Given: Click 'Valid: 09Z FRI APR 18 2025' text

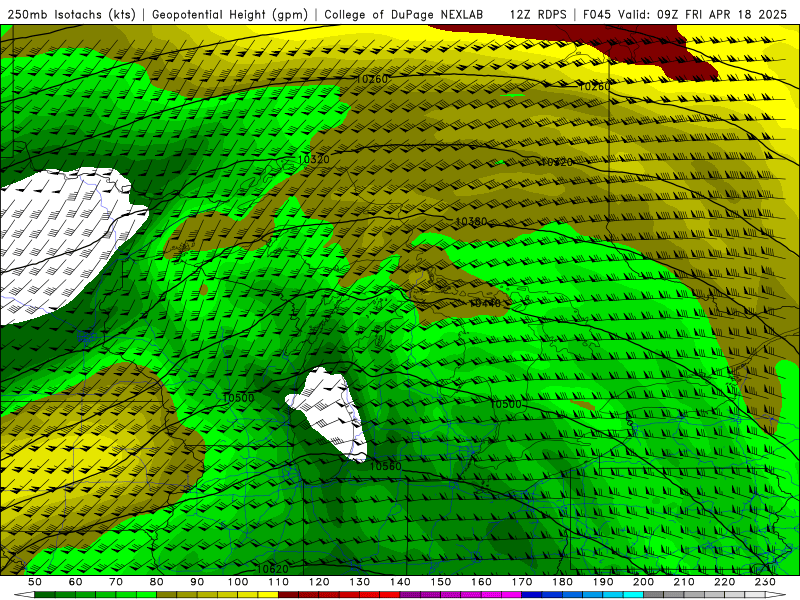Looking at the screenshot, I should tap(703, 14).
